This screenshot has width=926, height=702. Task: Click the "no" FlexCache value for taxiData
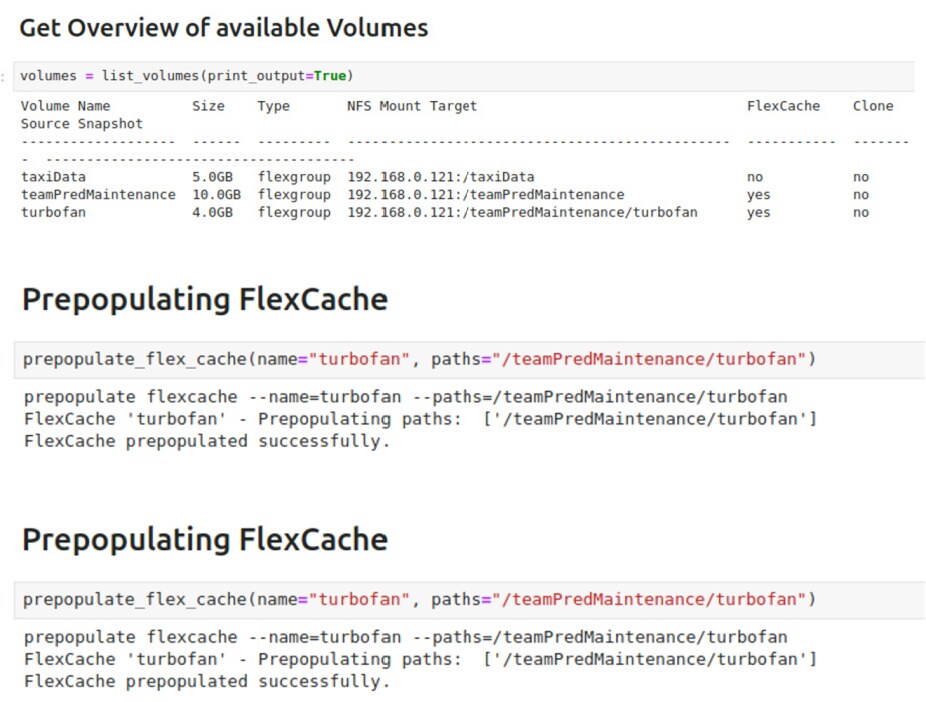point(755,177)
